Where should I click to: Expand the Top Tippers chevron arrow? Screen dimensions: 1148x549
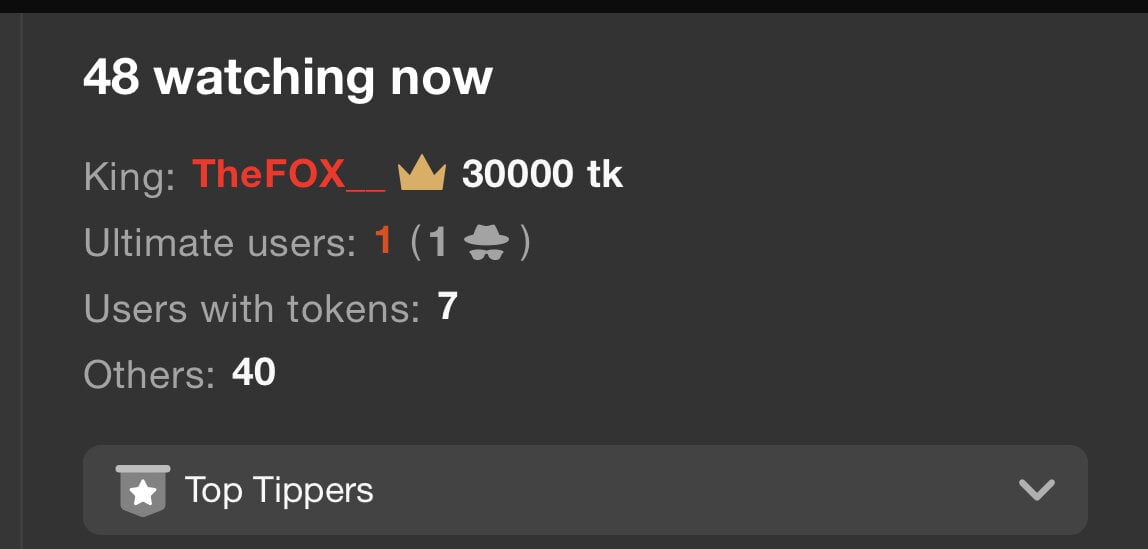click(1037, 490)
